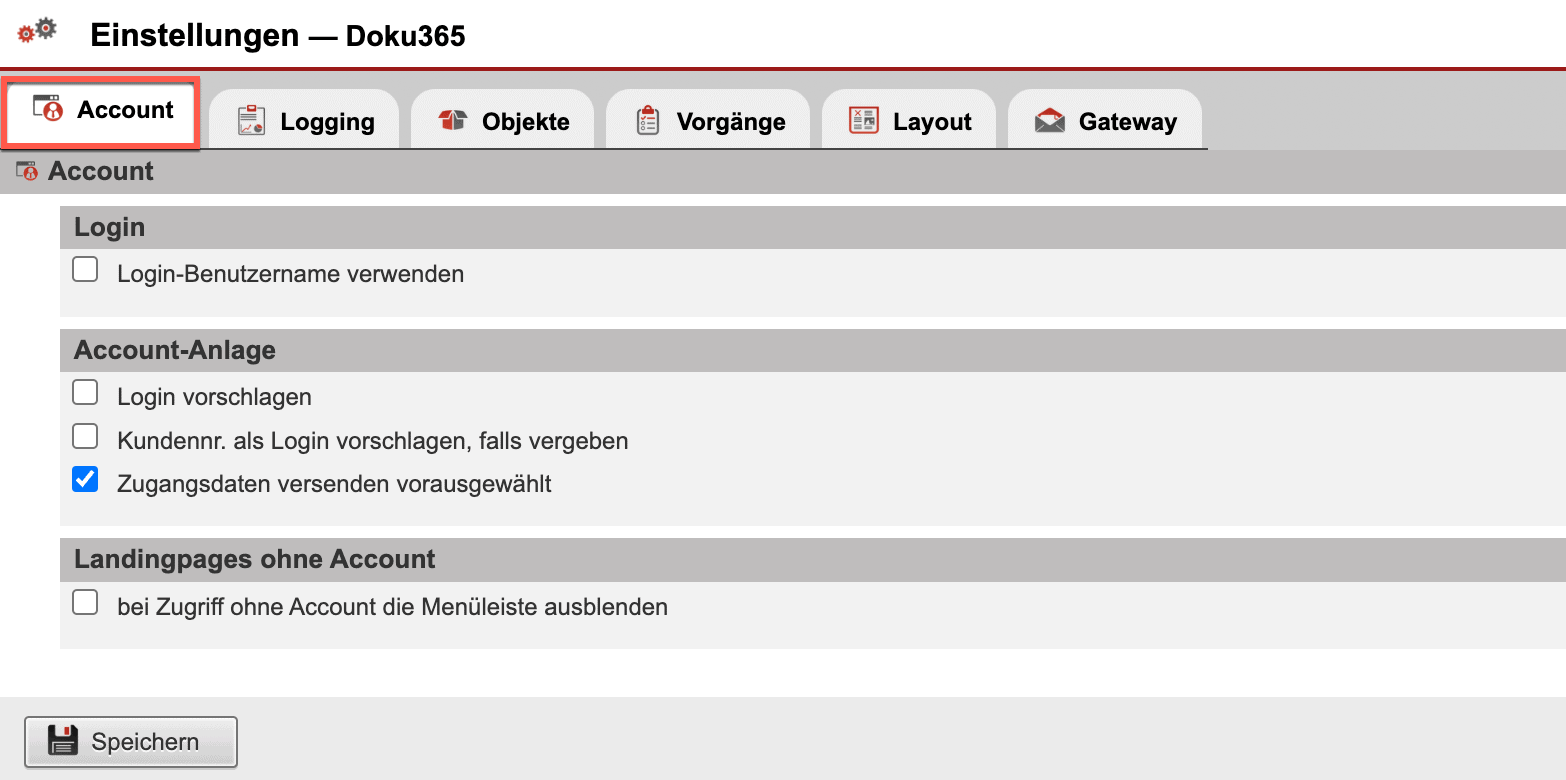Click the floppy disk icon on Speichern
The width and height of the screenshot is (1566, 780).
[63, 741]
